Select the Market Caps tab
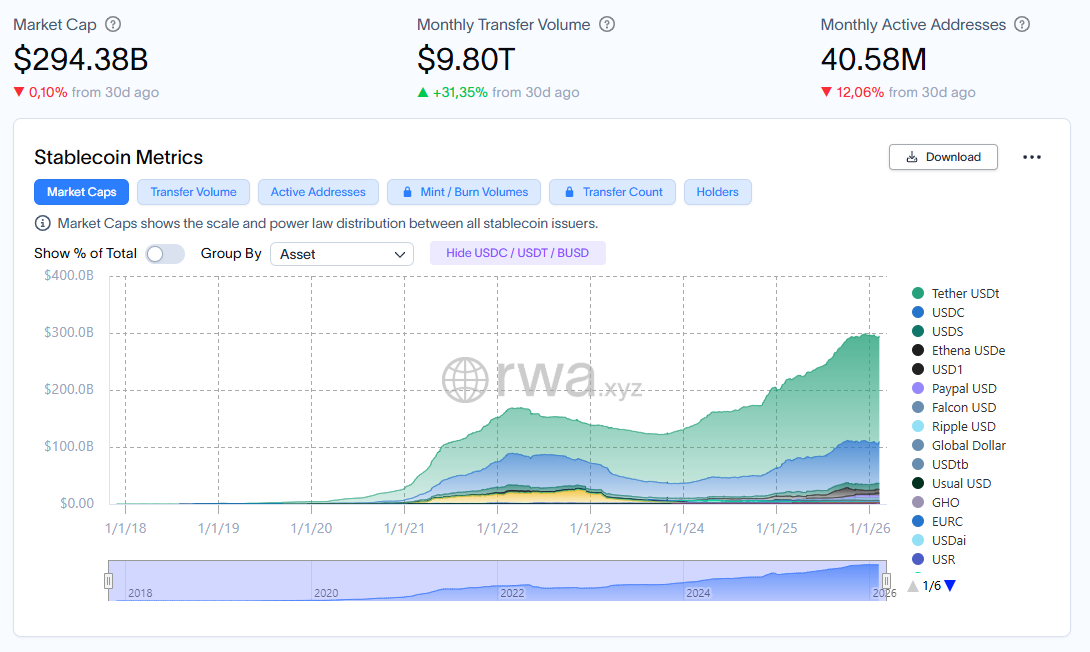Viewport: 1090px width, 652px height. point(81,192)
